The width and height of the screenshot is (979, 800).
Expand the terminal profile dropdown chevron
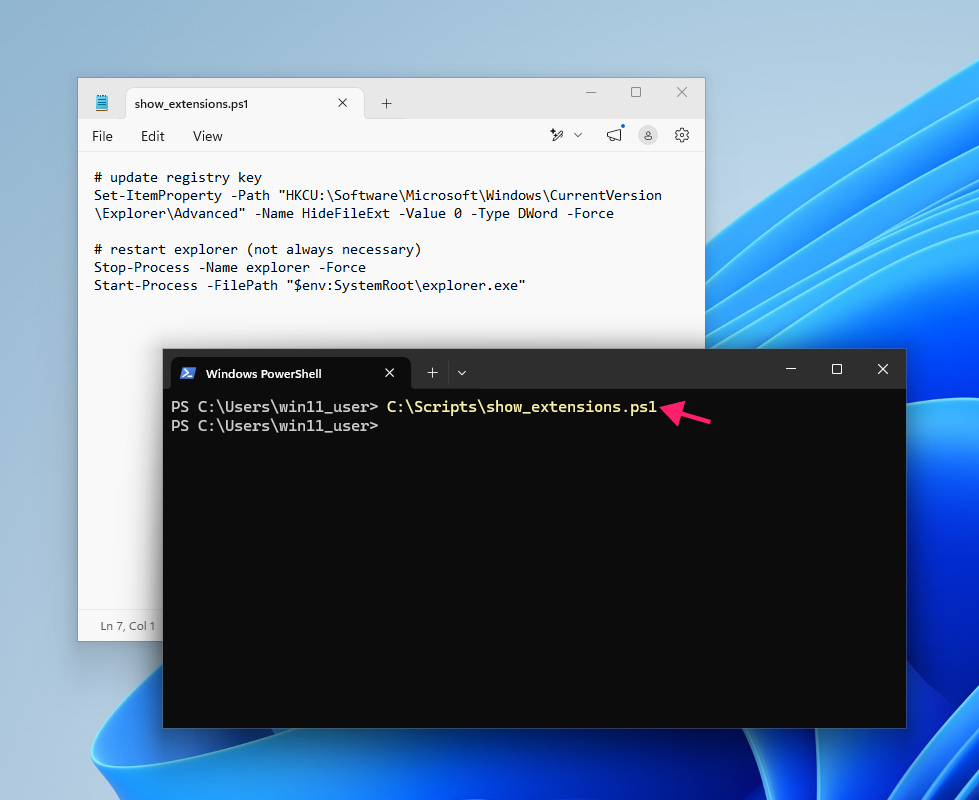tap(462, 373)
